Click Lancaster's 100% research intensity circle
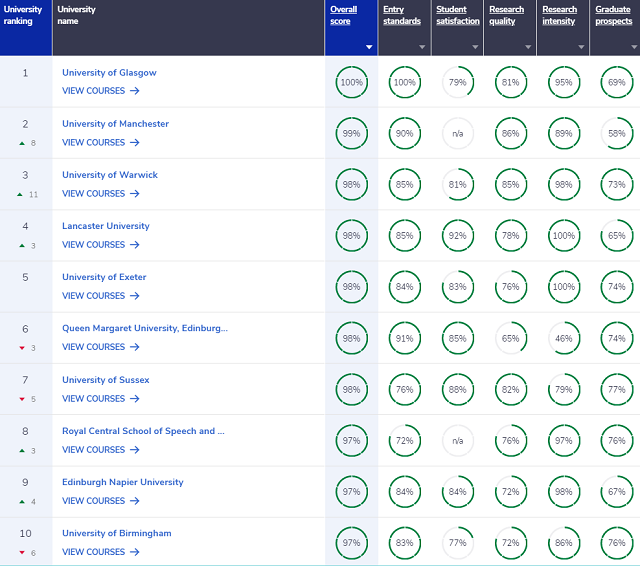Screen dimensions: 640x566 tap(564, 235)
